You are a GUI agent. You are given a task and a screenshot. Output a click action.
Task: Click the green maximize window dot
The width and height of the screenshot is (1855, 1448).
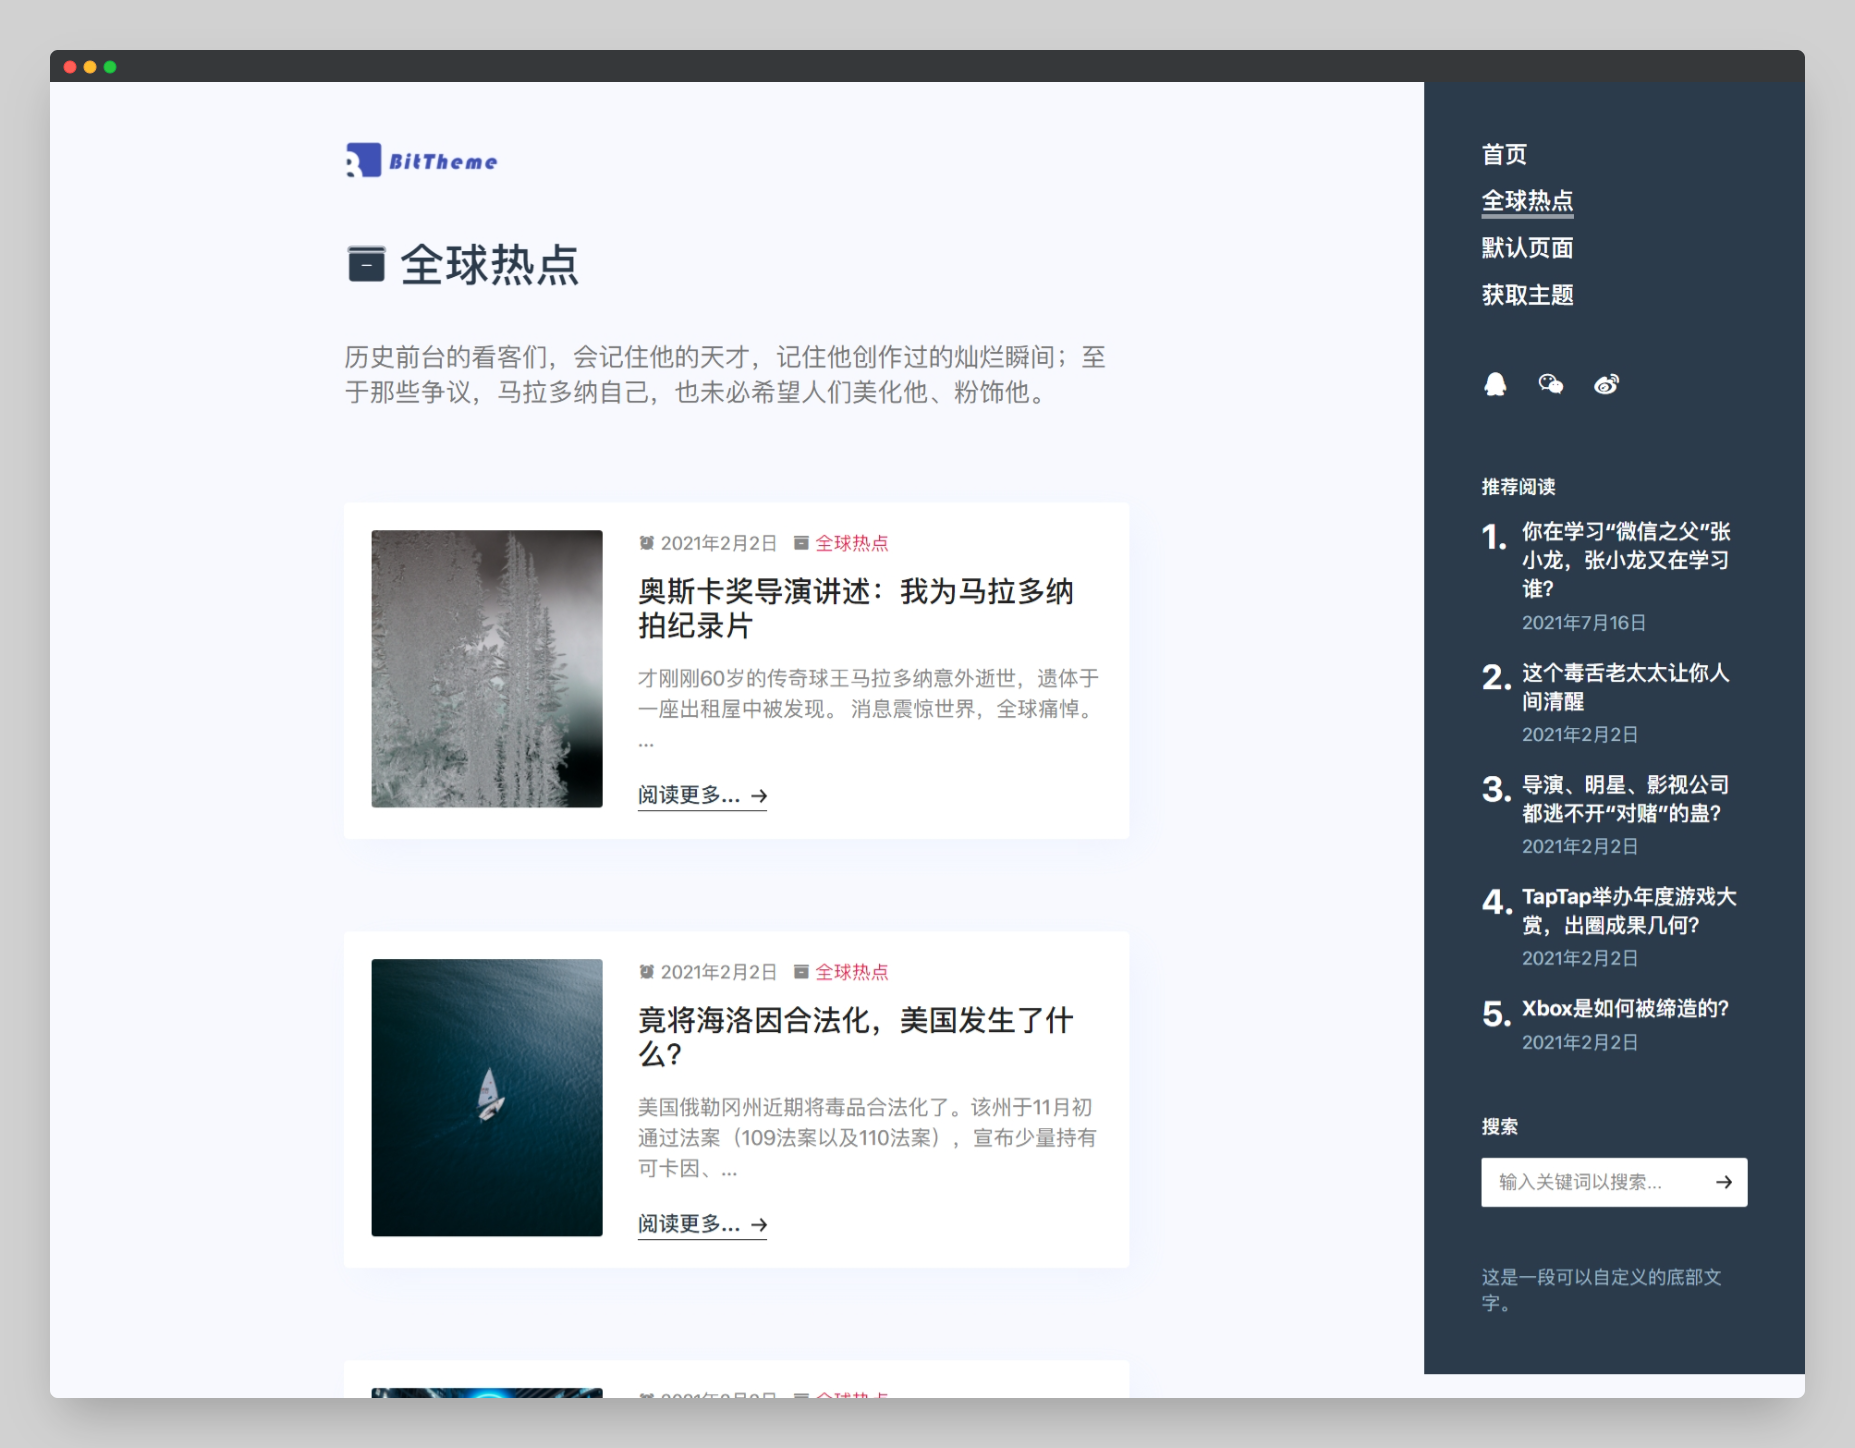click(110, 67)
